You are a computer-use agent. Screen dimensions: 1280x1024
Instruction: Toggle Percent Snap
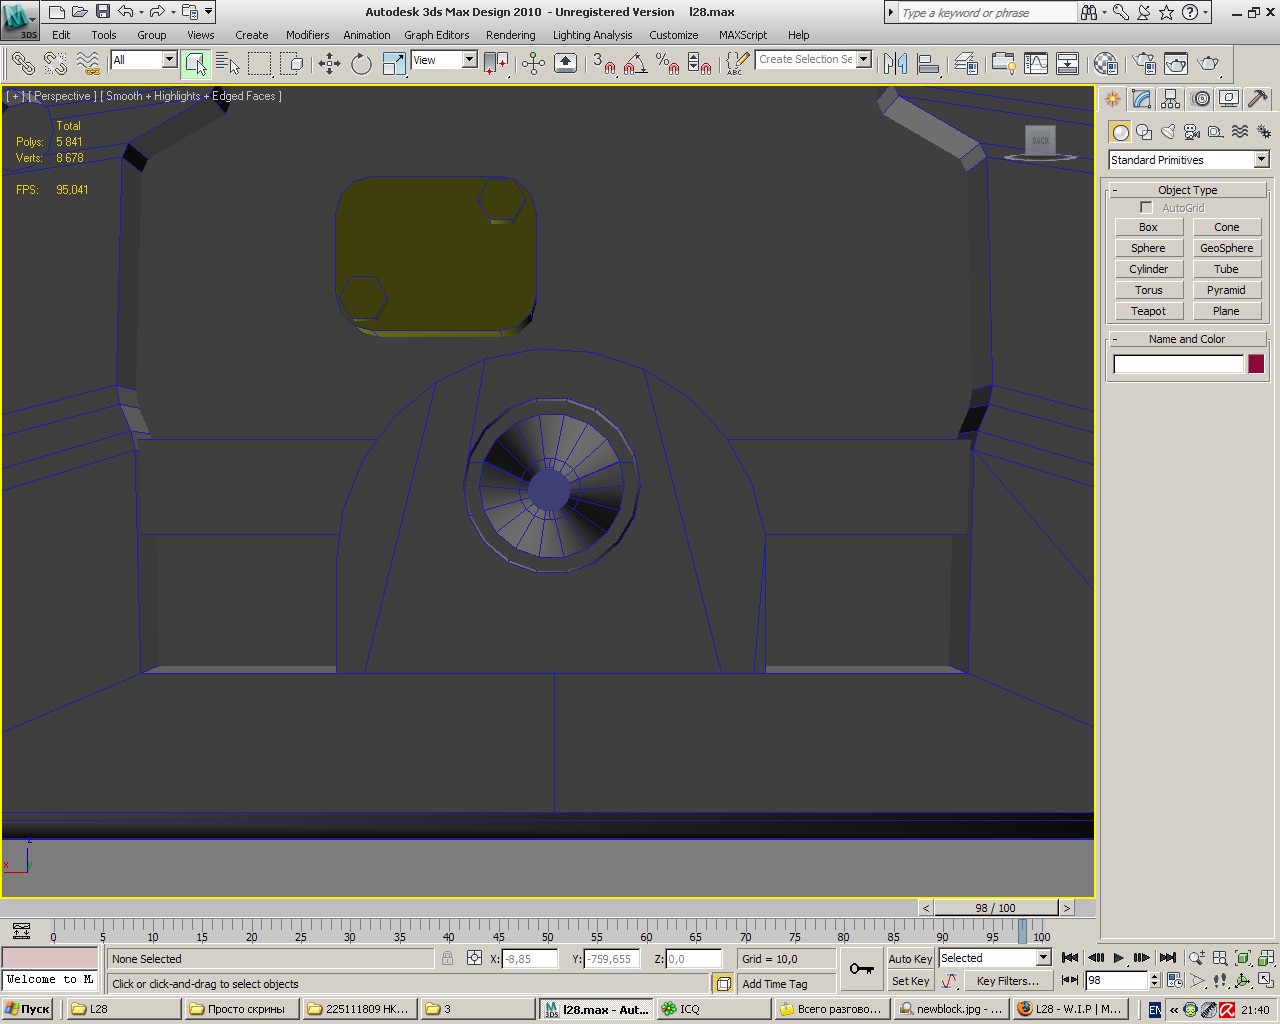[667, 64]
